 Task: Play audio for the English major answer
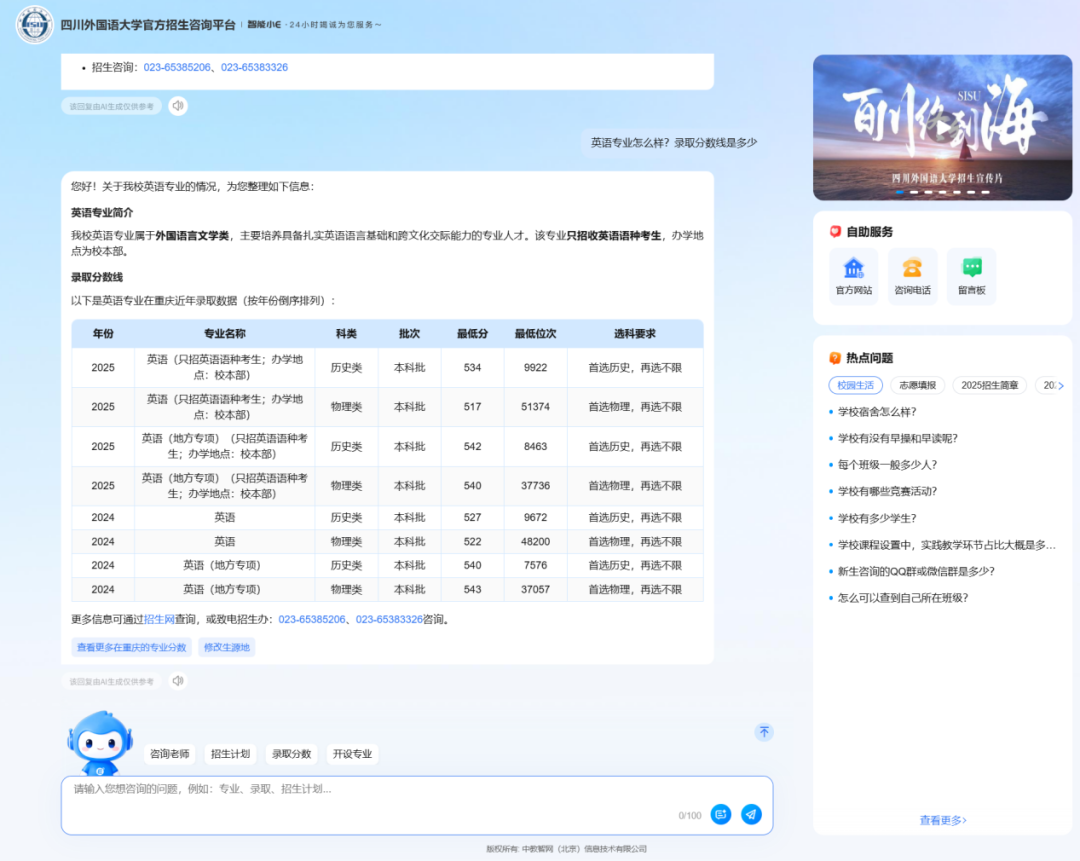pos(178,681)
